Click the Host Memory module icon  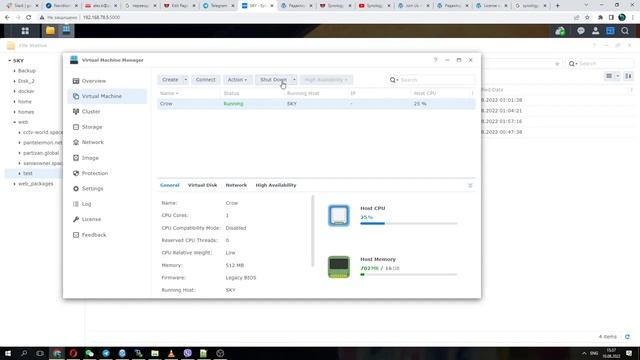pos(339,267)
